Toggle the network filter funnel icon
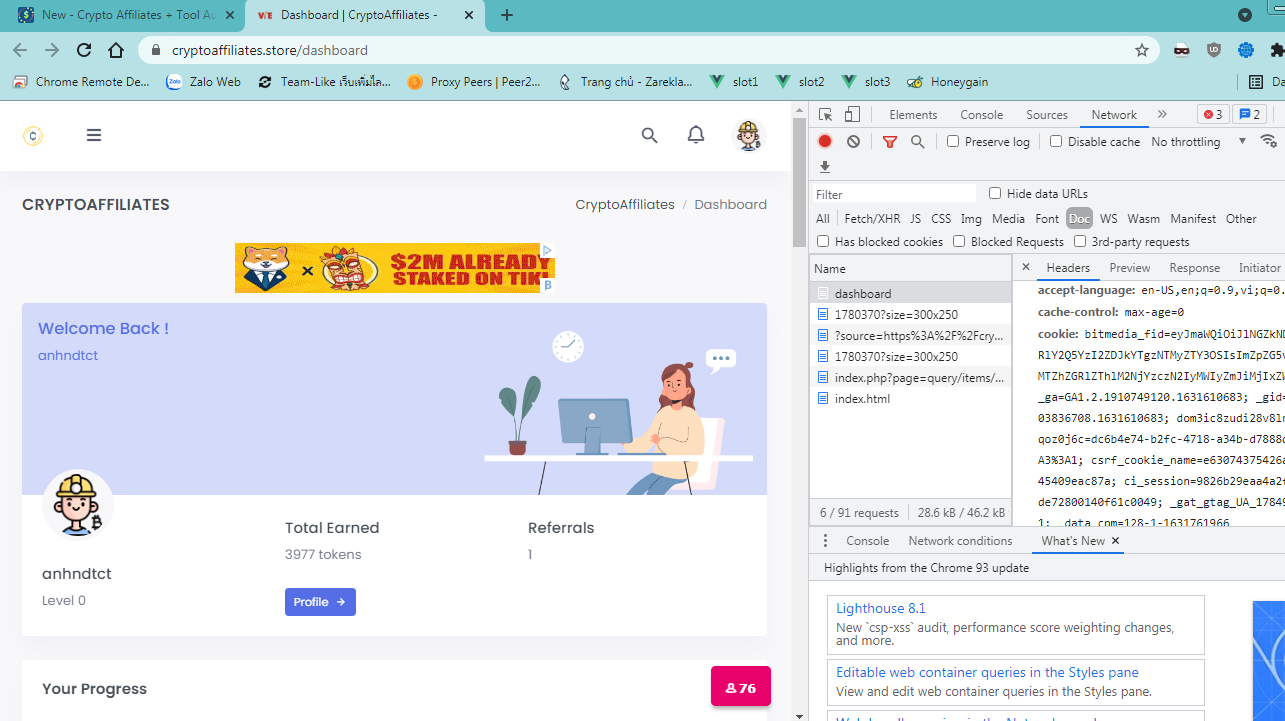The image size is (1285, 721). [x=890, y=142]
